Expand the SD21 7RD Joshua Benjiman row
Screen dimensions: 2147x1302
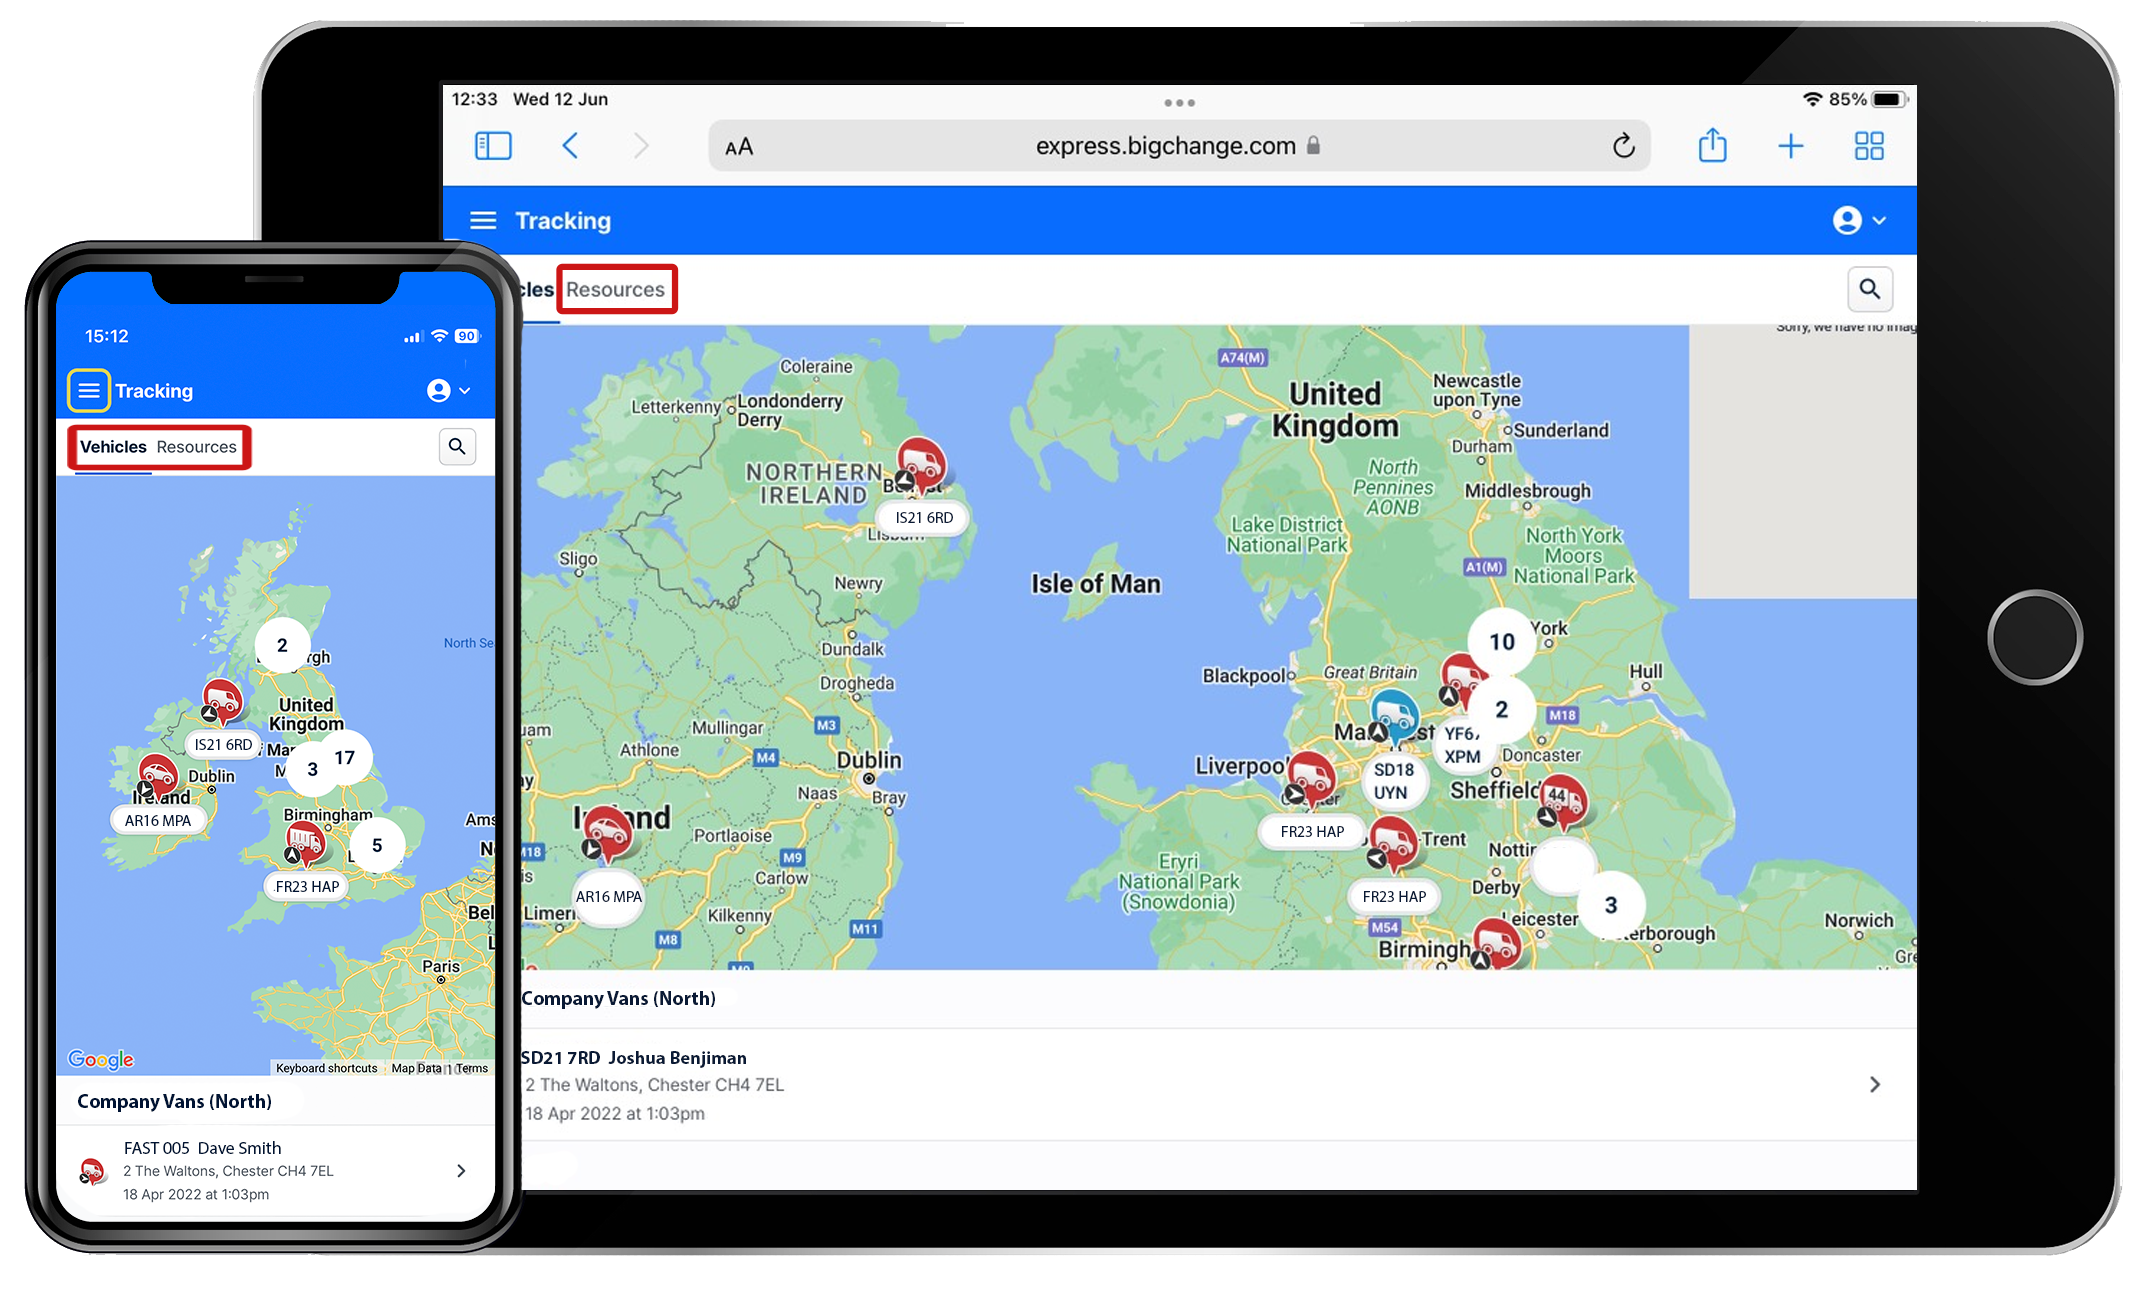pos(1218,1084)
